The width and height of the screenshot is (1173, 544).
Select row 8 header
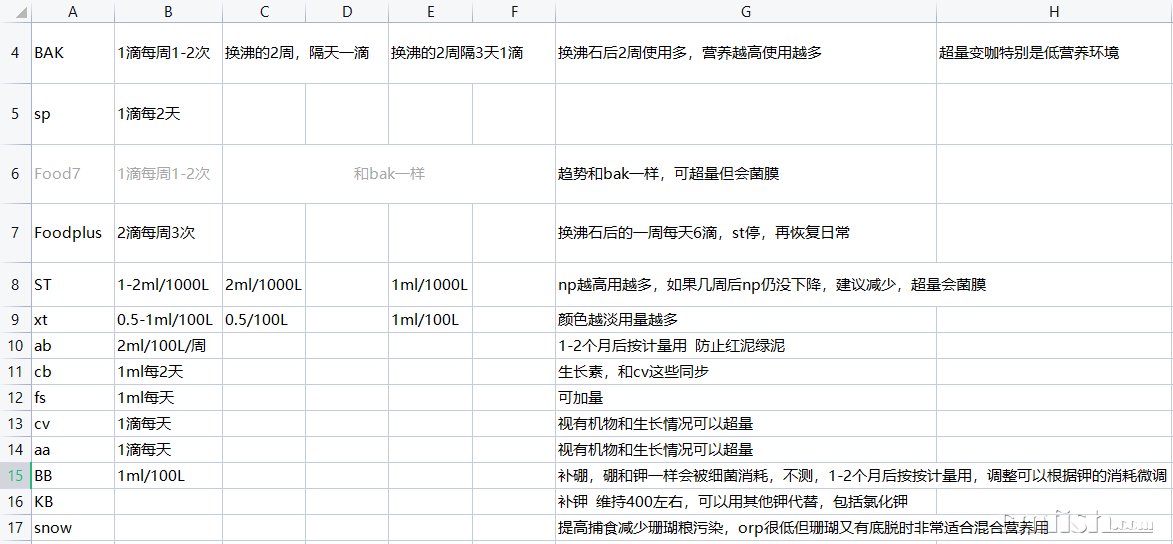15,285
